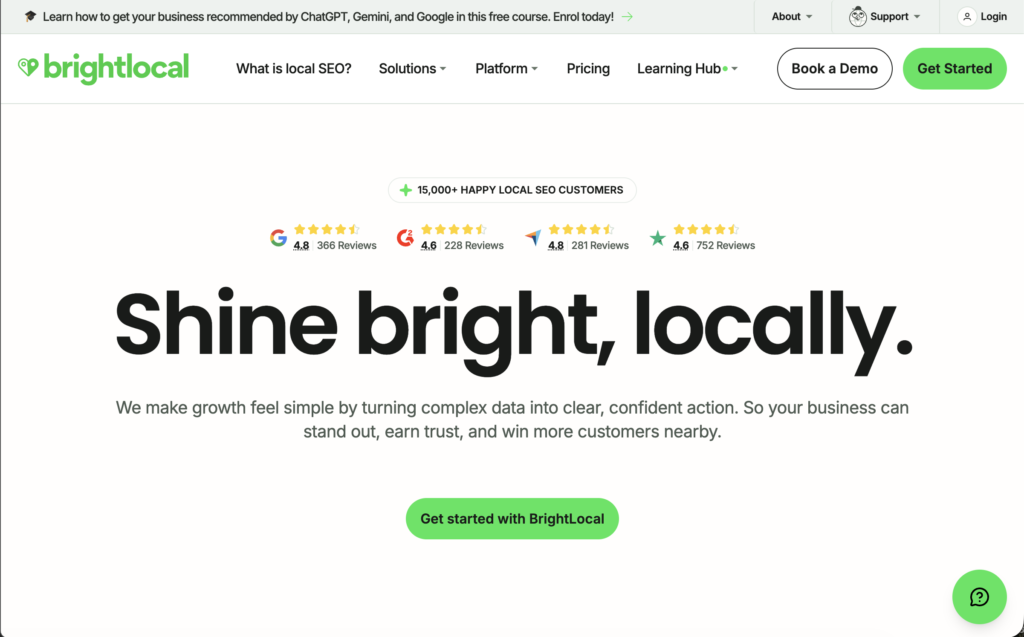
Task: Click Get started with BrightLocal button
Action: point(512,519)
